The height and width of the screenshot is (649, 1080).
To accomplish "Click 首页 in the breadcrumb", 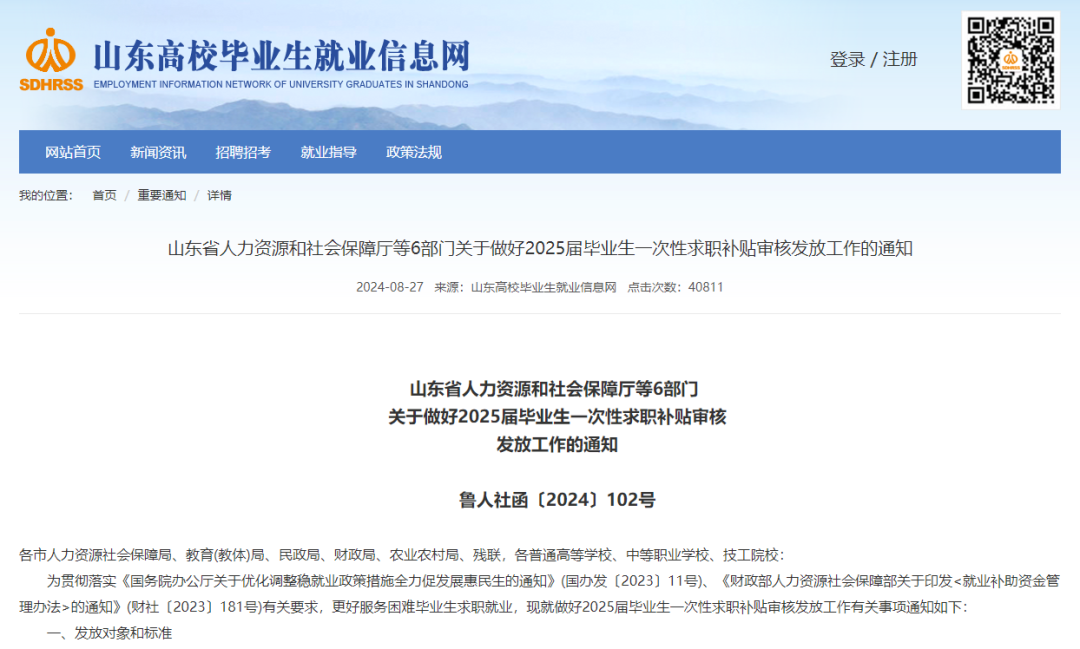I will click(x=105, y=196).
